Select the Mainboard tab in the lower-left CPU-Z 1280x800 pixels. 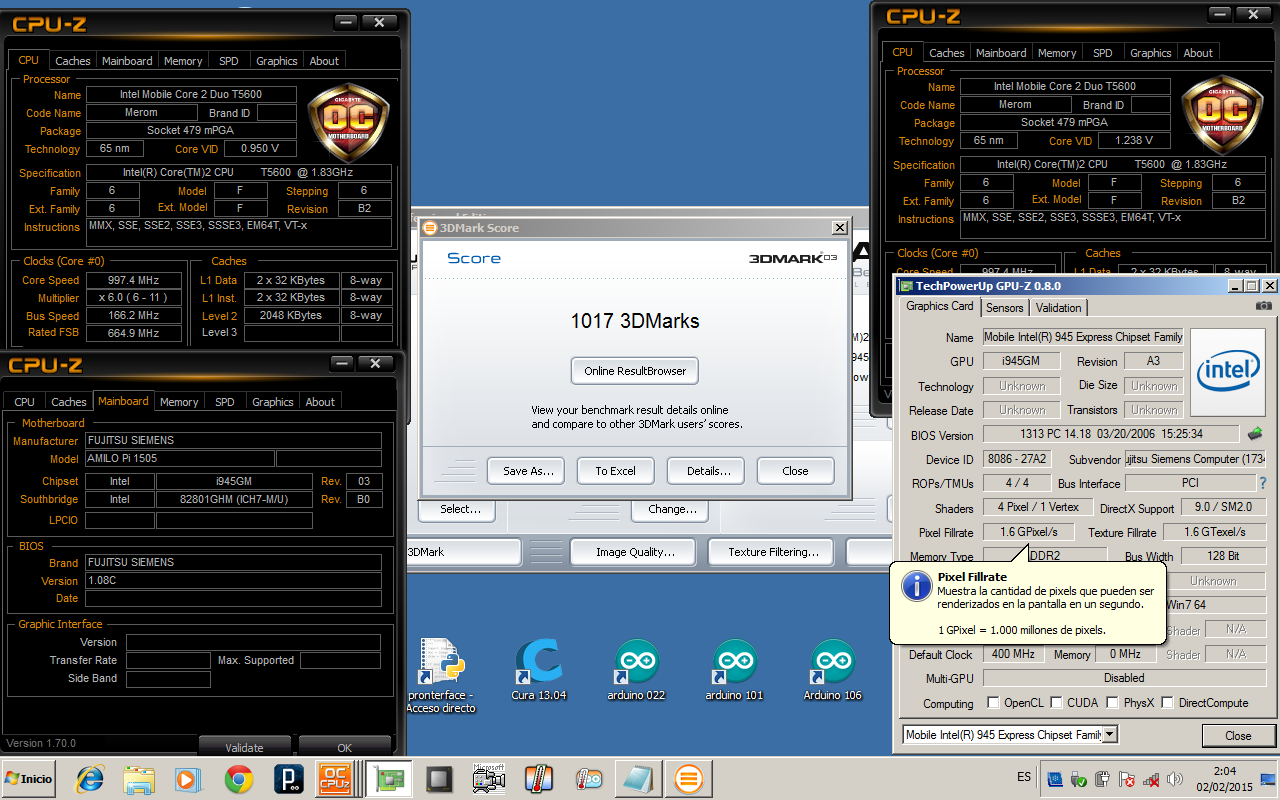click(x=123, y=401)
